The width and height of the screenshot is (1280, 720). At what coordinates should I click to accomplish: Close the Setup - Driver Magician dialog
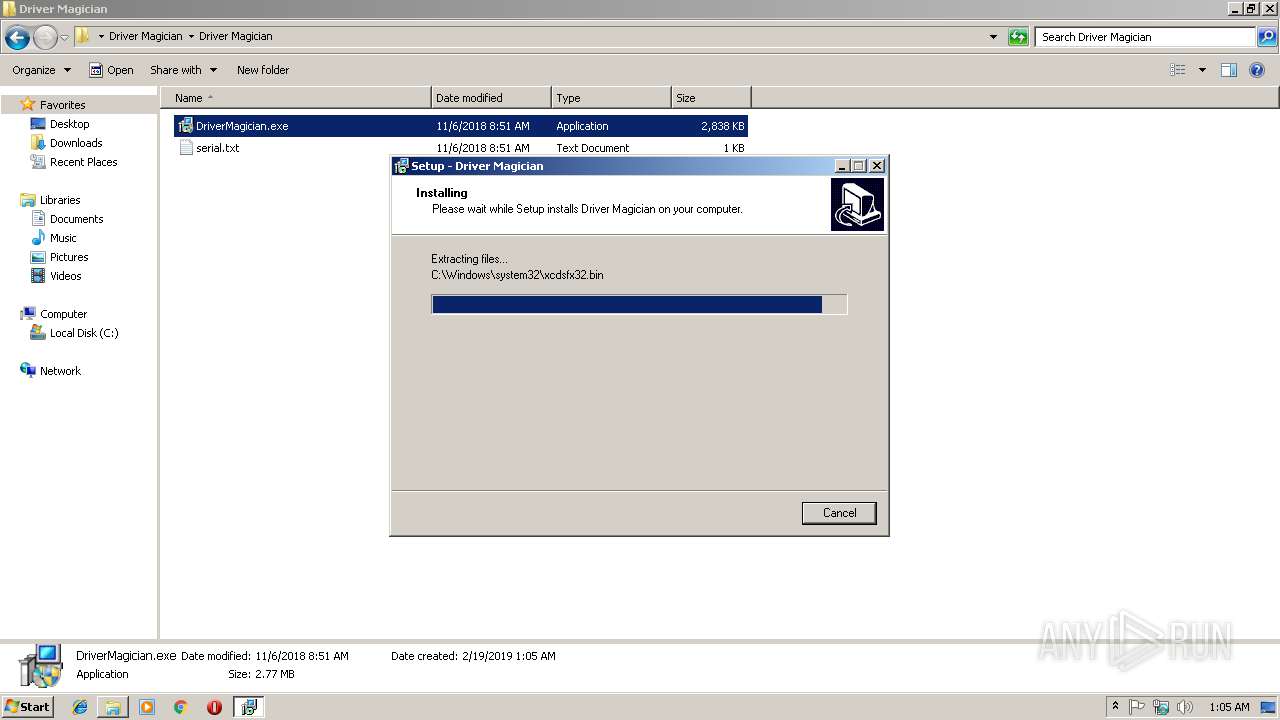coord(877,166)
